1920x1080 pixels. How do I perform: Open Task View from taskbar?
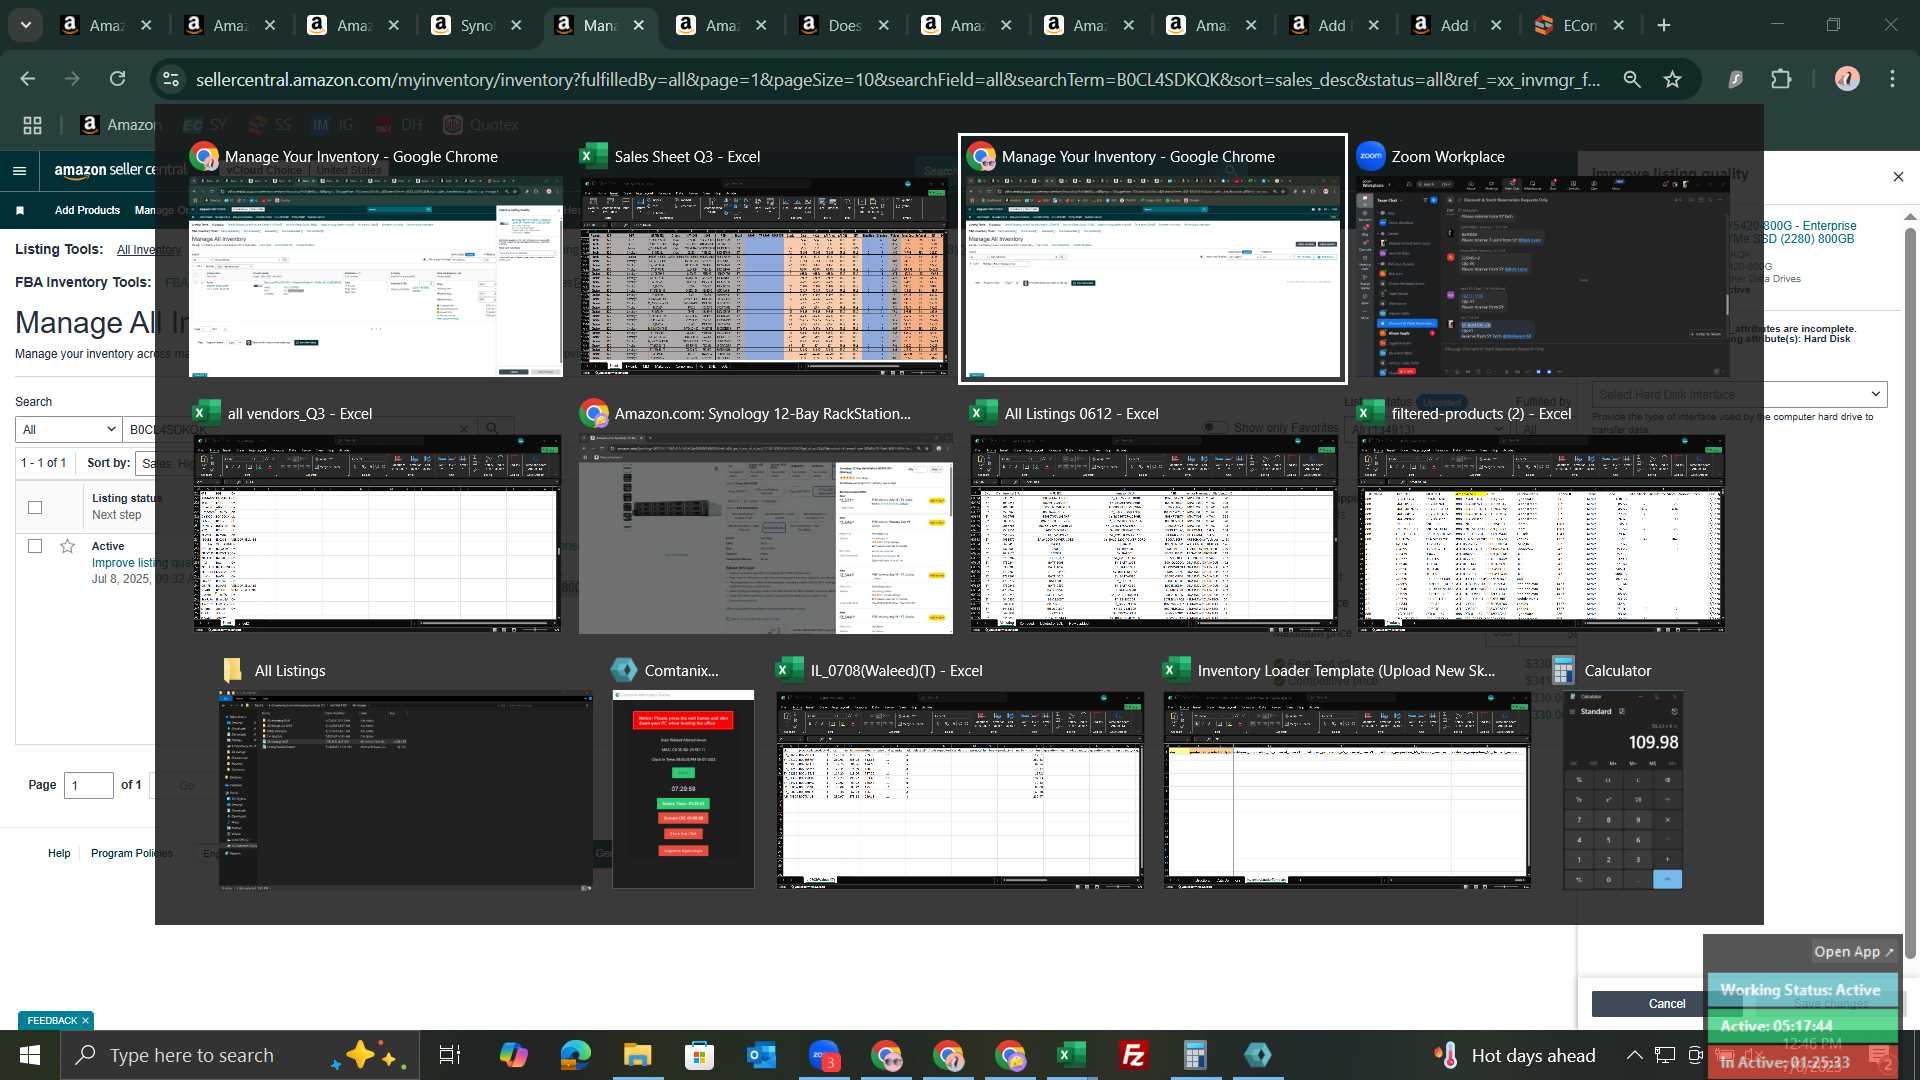point(450,1055)
